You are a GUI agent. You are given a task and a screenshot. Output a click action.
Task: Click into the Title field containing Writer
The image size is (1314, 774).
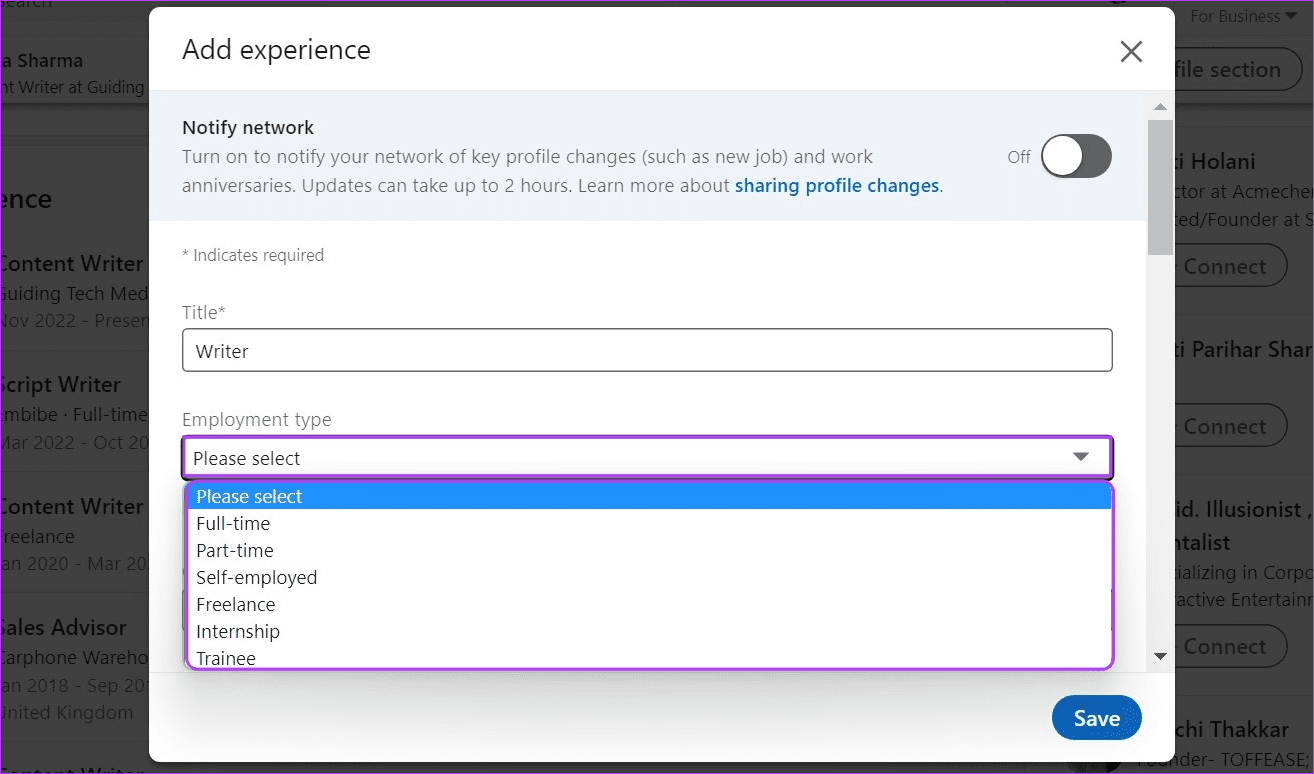647,351
